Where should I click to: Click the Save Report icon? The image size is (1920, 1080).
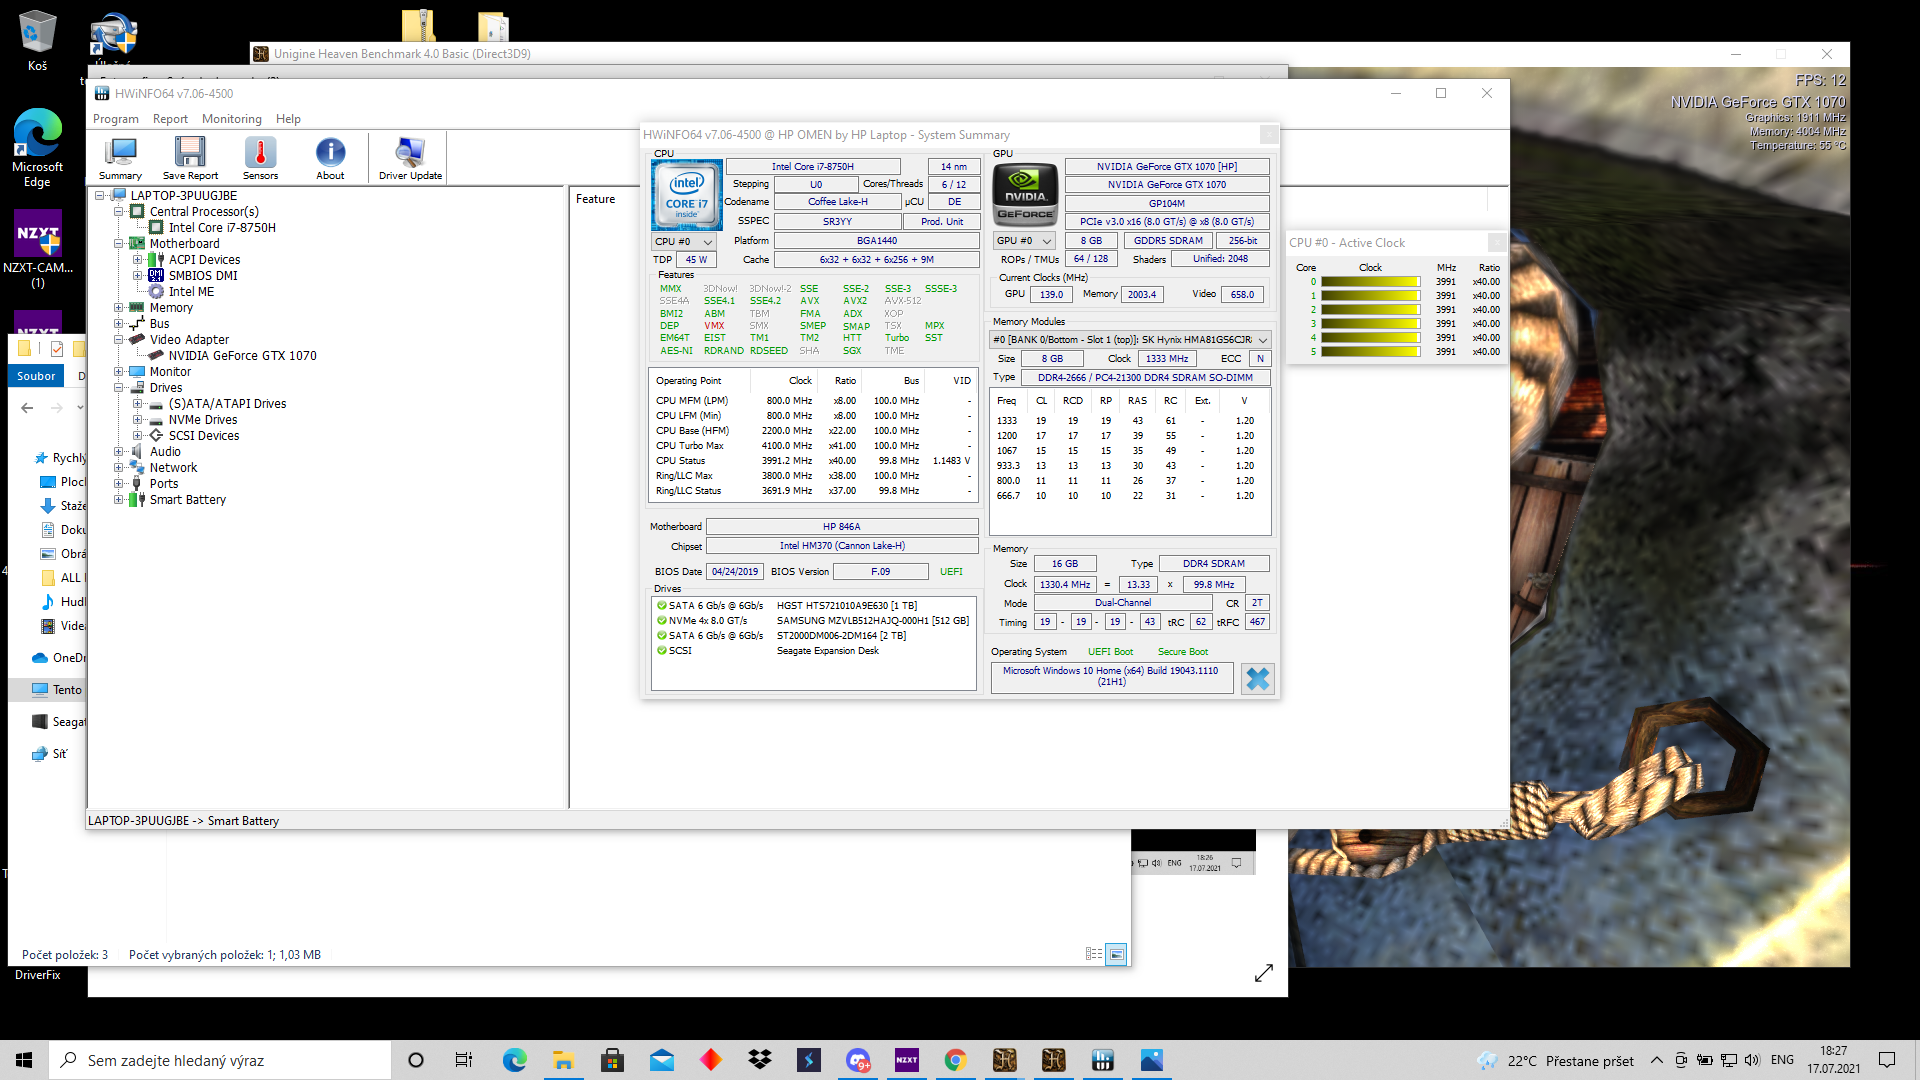190,158
